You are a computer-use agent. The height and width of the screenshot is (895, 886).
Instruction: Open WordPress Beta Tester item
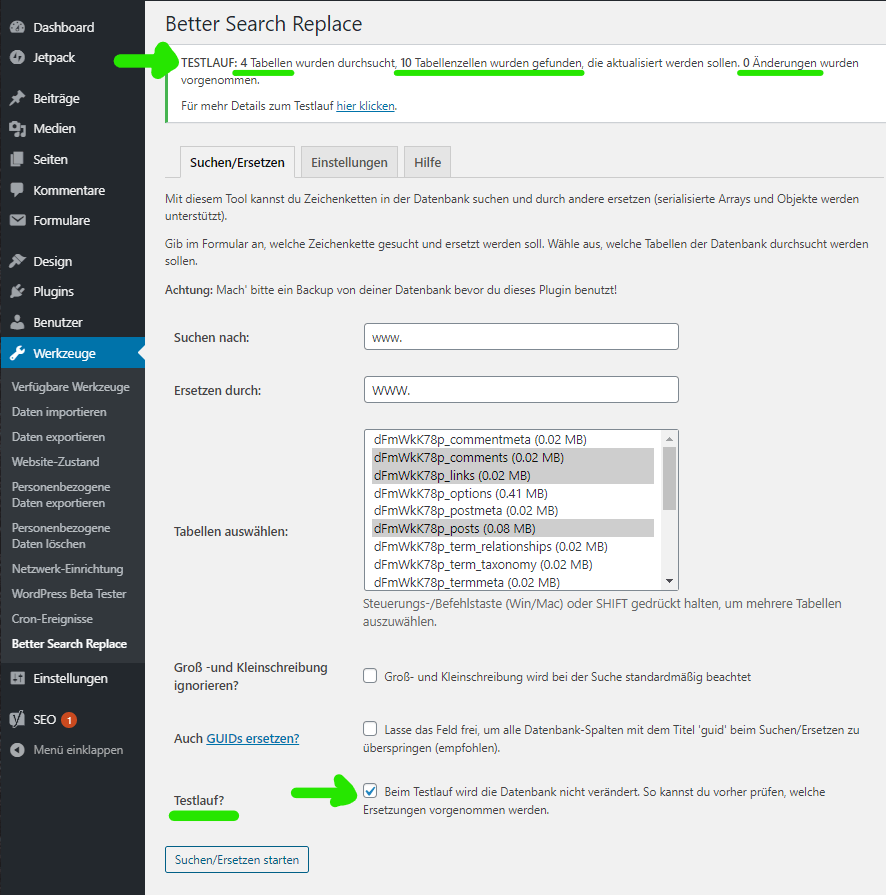click(69, 594)
